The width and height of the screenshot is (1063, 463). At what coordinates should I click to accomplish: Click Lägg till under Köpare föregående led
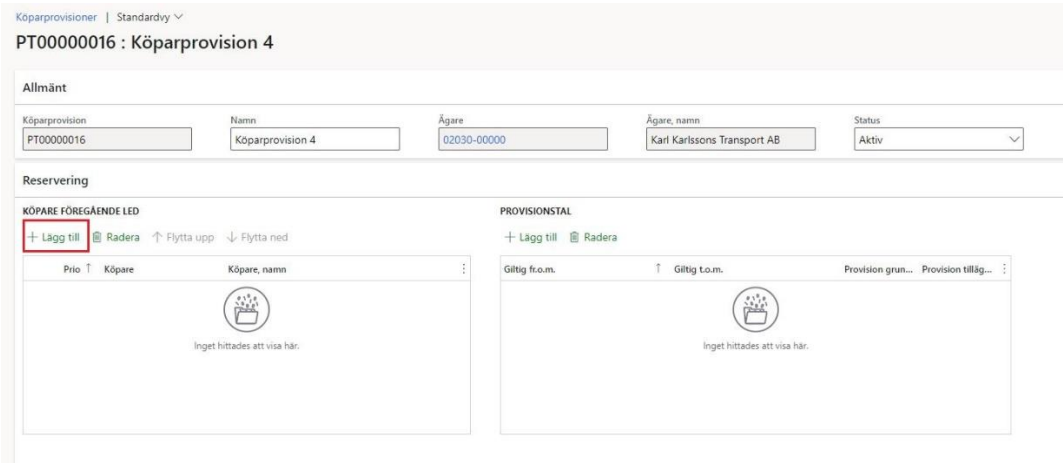pyautogui.click(x=55, y=237)
